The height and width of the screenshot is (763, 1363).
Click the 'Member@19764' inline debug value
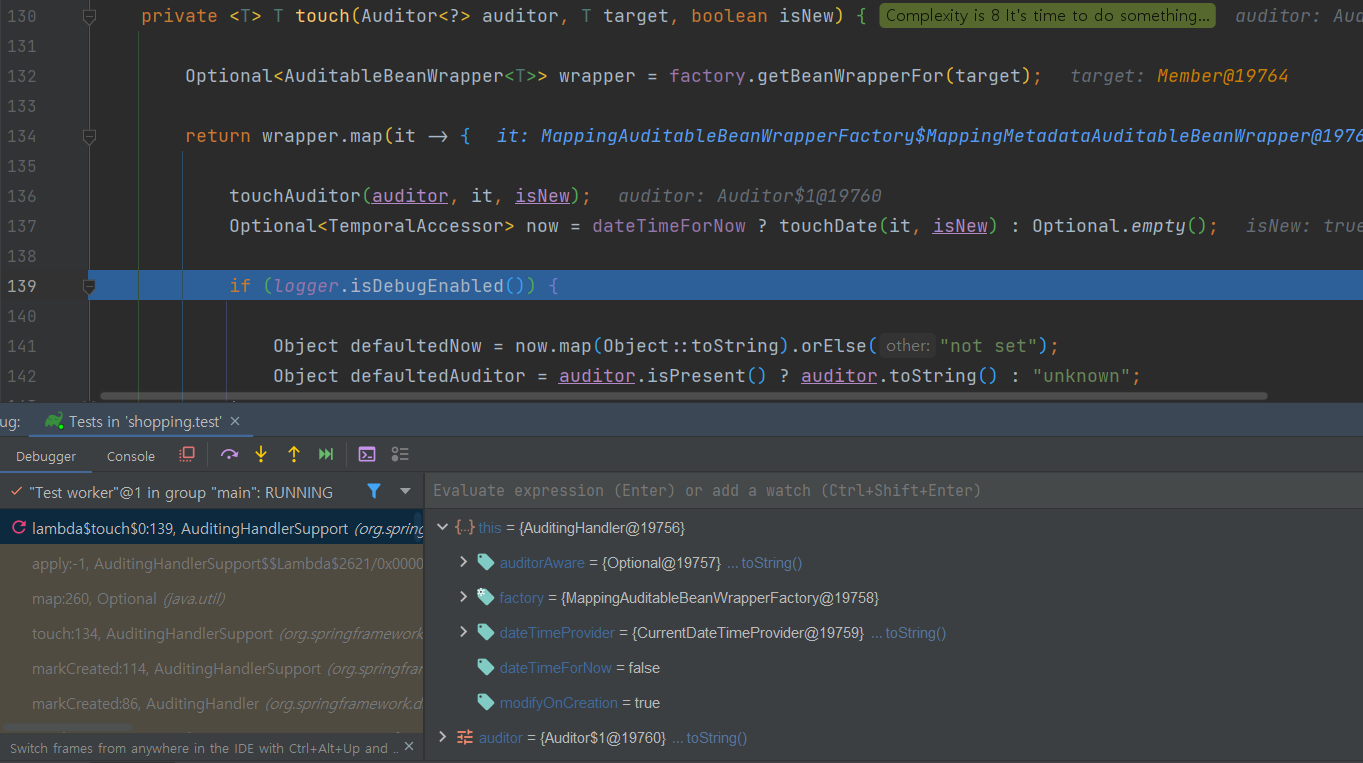click(1223, 76)
